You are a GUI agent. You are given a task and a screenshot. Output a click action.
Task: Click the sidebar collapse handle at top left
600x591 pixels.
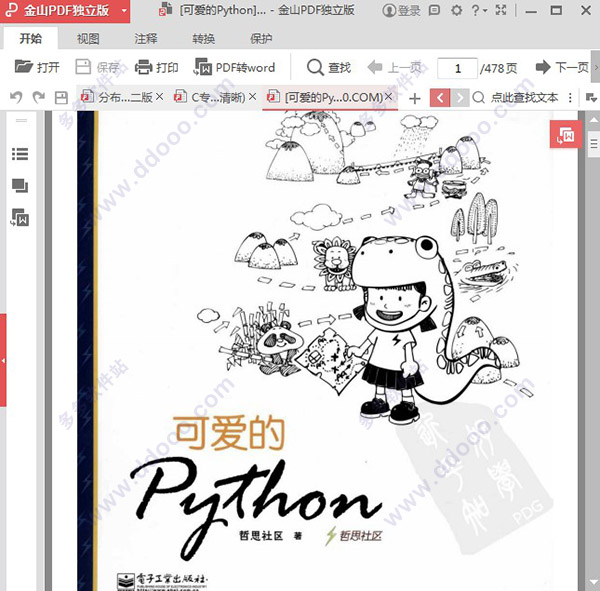click(21, 120)
